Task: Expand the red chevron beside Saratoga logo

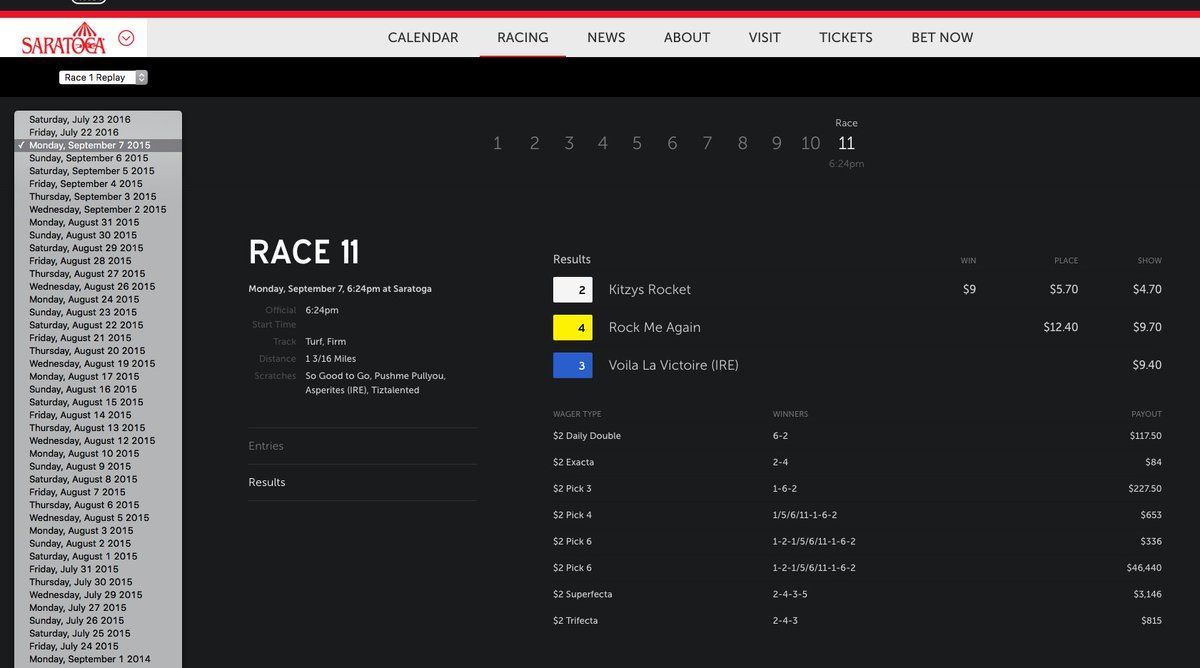Action: [126, 38]
